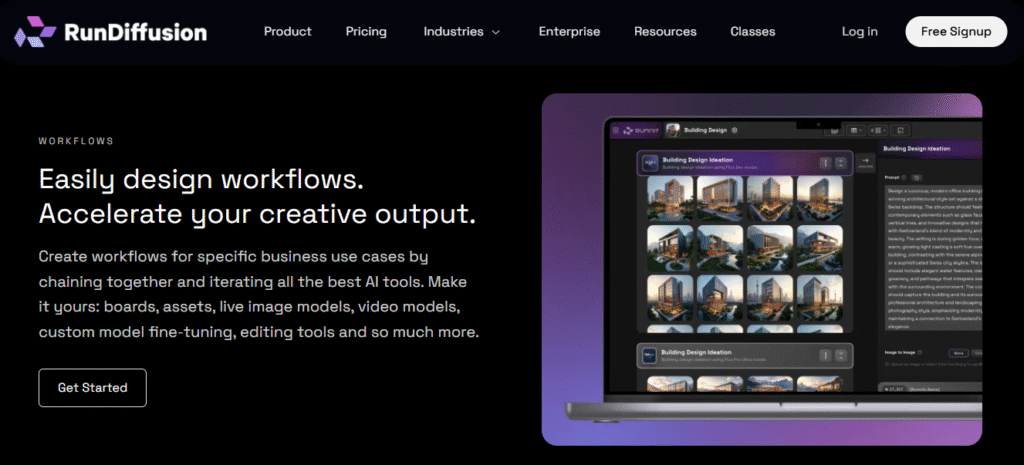
Task: Click the window icon at Runnit toolbar's right end
Action: (901, 130)
